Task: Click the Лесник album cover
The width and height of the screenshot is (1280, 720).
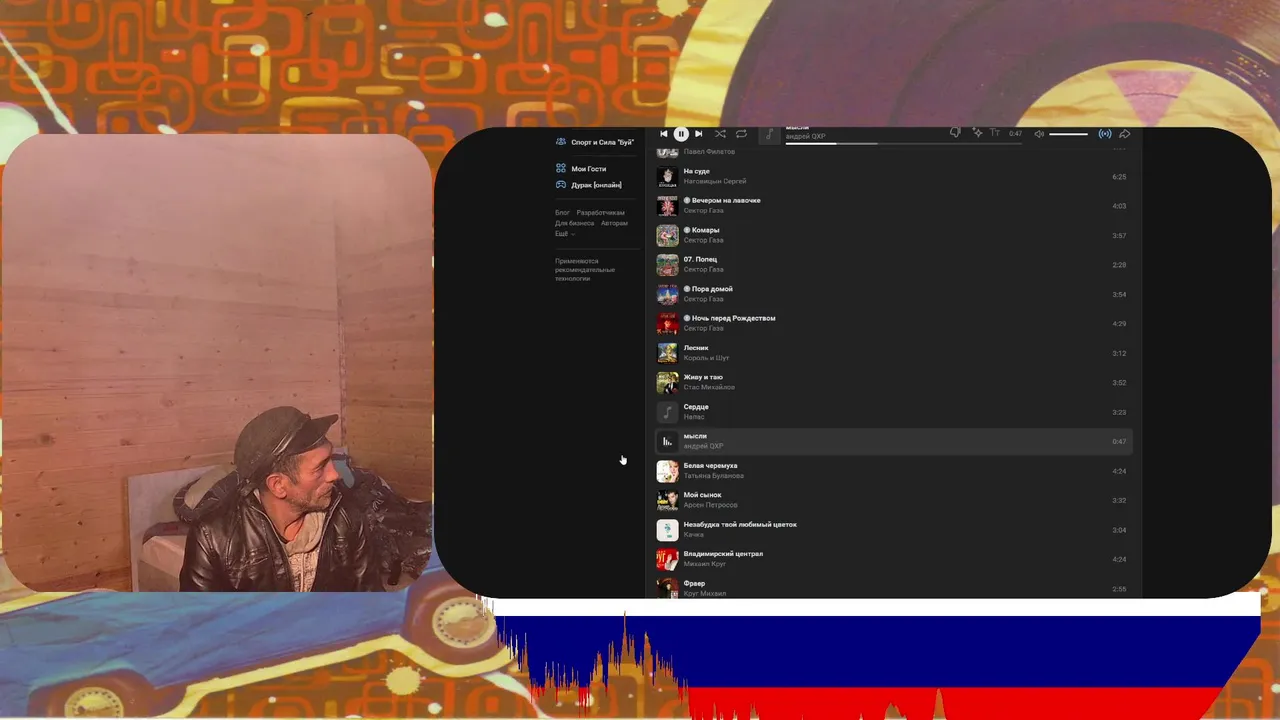Action: (x=667, y=353)
